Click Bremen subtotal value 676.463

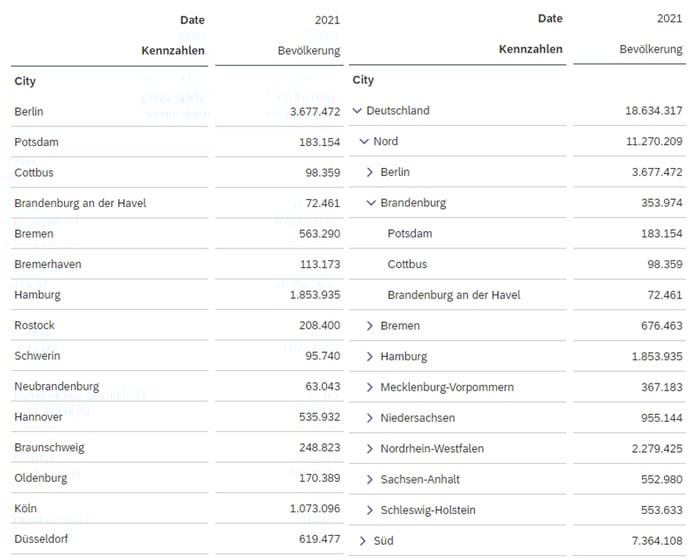tap(662, 326)
